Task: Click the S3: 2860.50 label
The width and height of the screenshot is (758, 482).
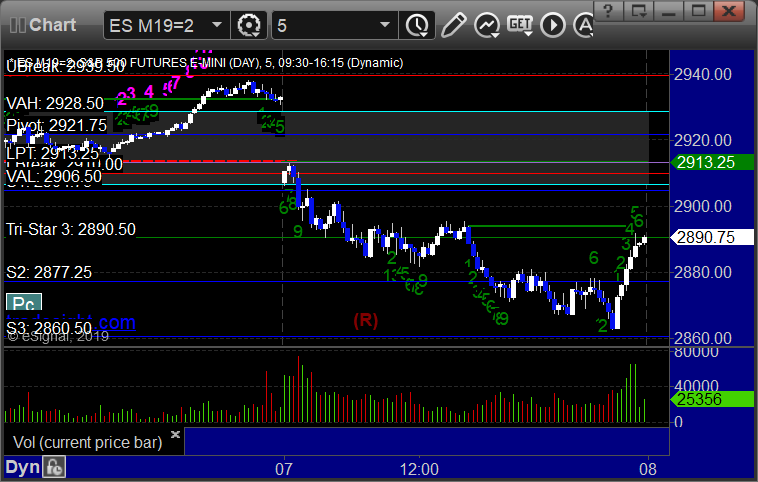Action: pos(48,329)
